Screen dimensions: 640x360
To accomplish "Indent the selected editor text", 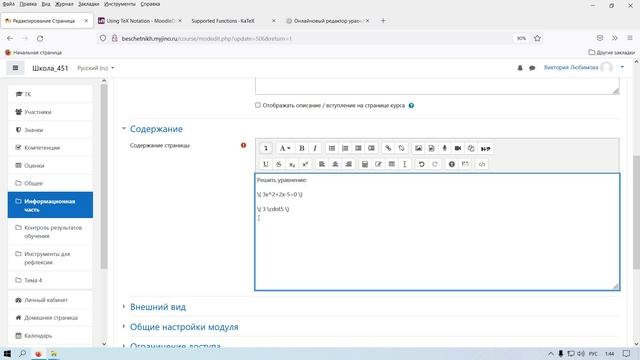I will tap(371, 148).
